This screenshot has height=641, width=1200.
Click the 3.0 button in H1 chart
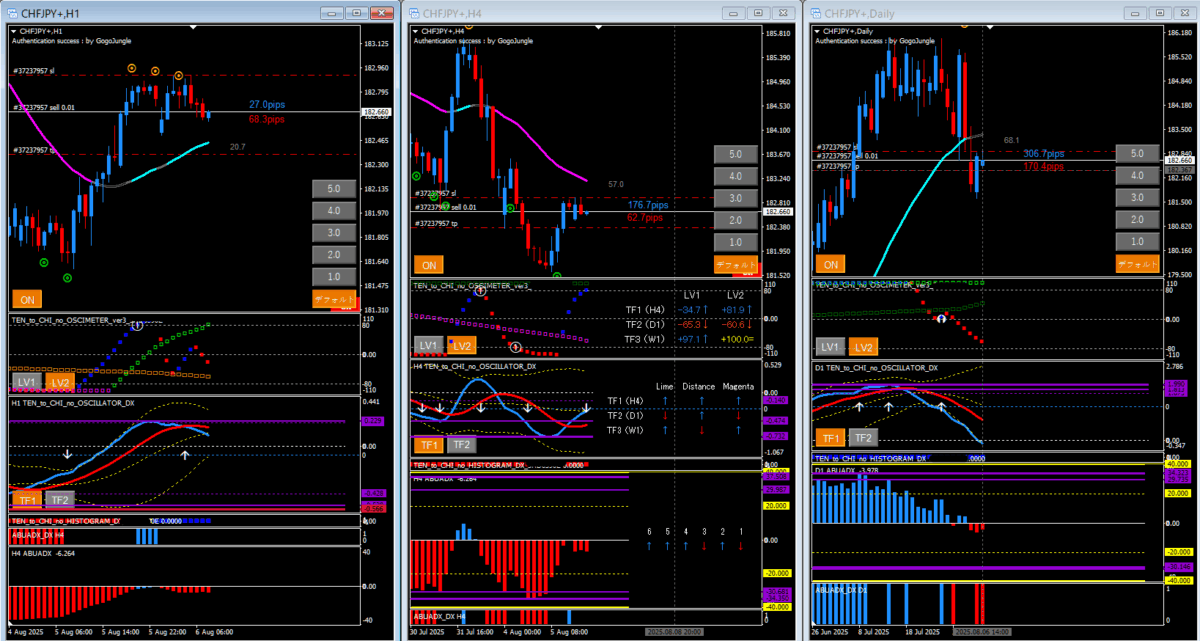pyautogui.click(x=334, y=232)
